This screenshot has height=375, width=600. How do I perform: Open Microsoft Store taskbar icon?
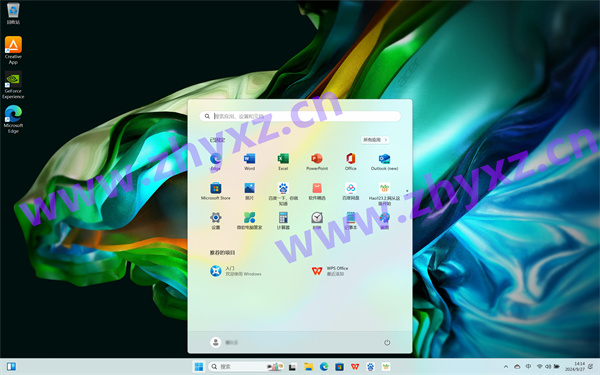tap(339, 367)
